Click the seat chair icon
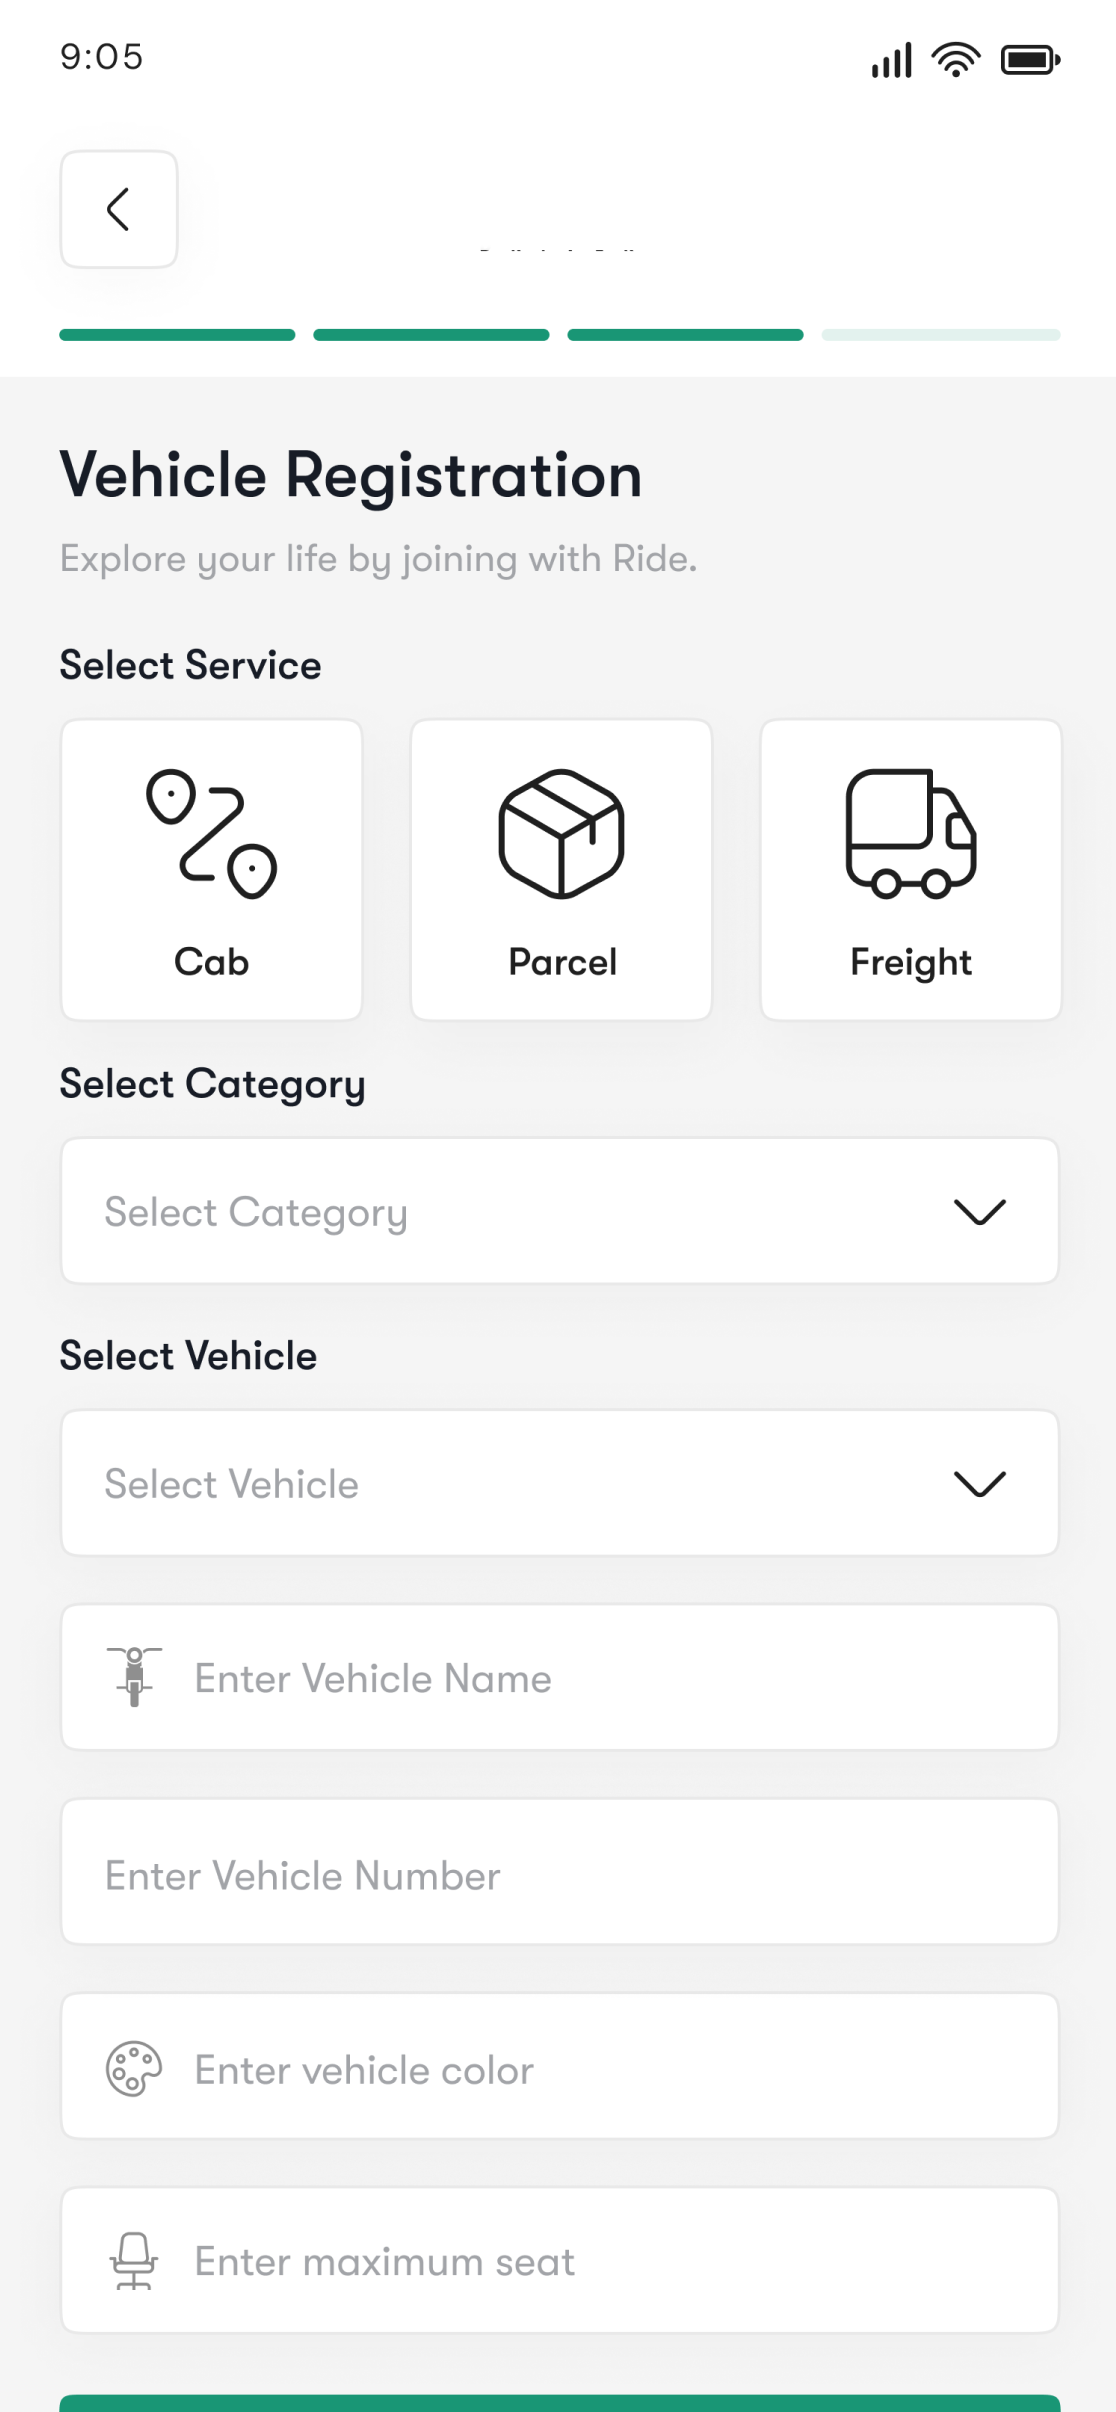Viewport: 1116px width, 2412px height. (134, 2261)
